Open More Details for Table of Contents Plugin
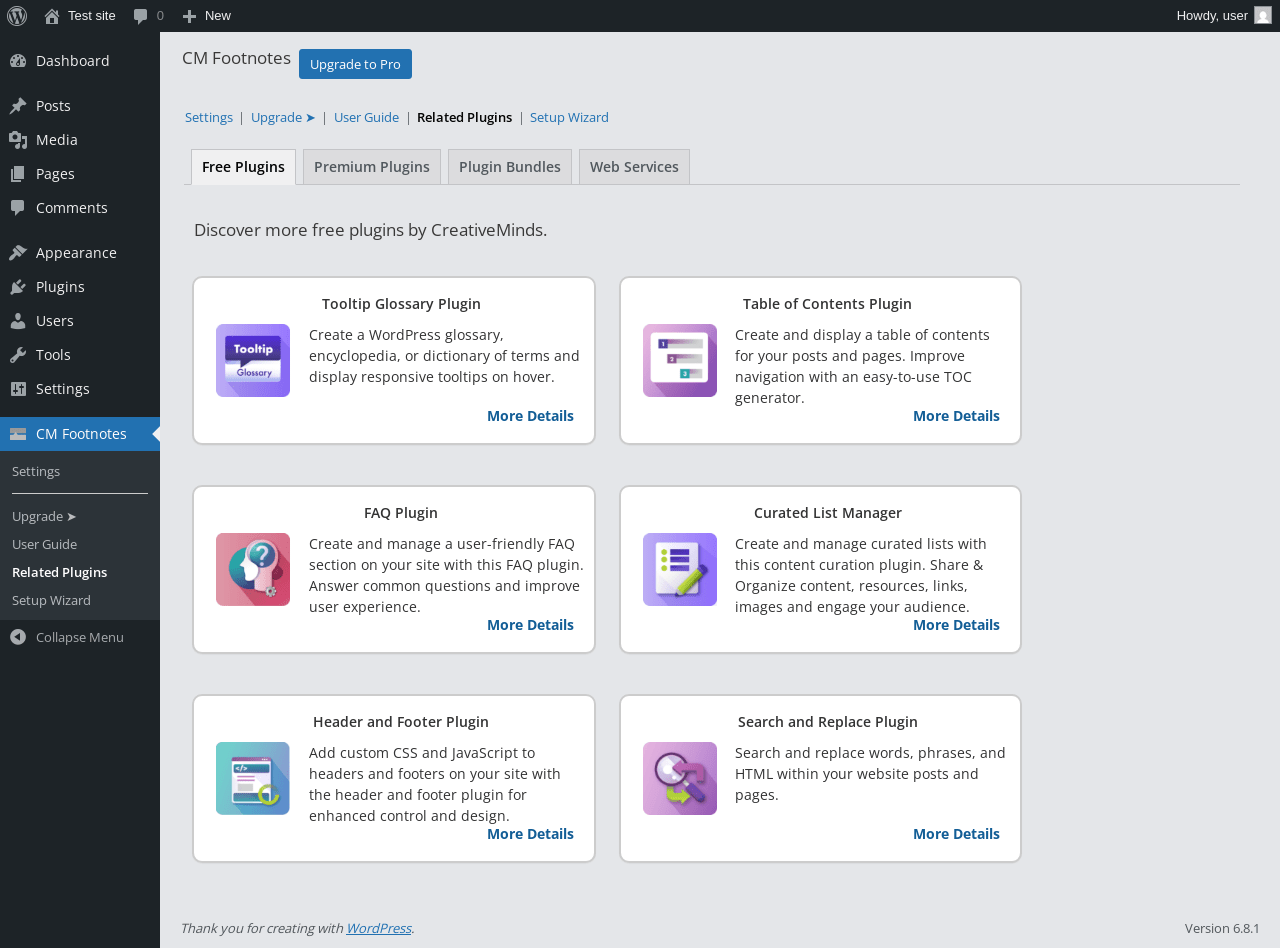The height and width of the screenshot is (948, 1280). click(x=956, y=416)
